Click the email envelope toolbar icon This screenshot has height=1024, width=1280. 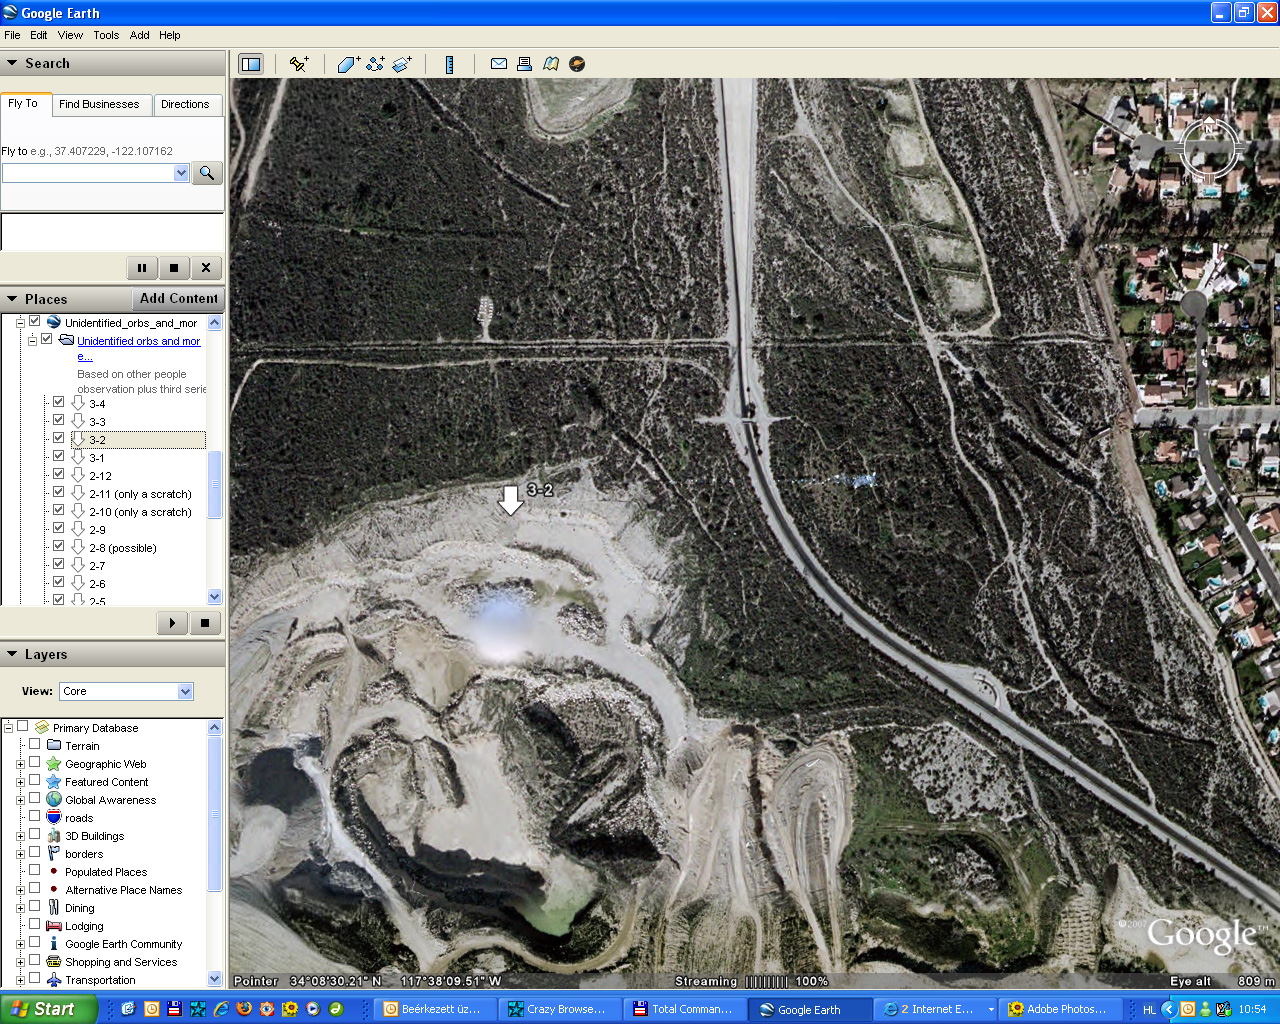point(498,64)
